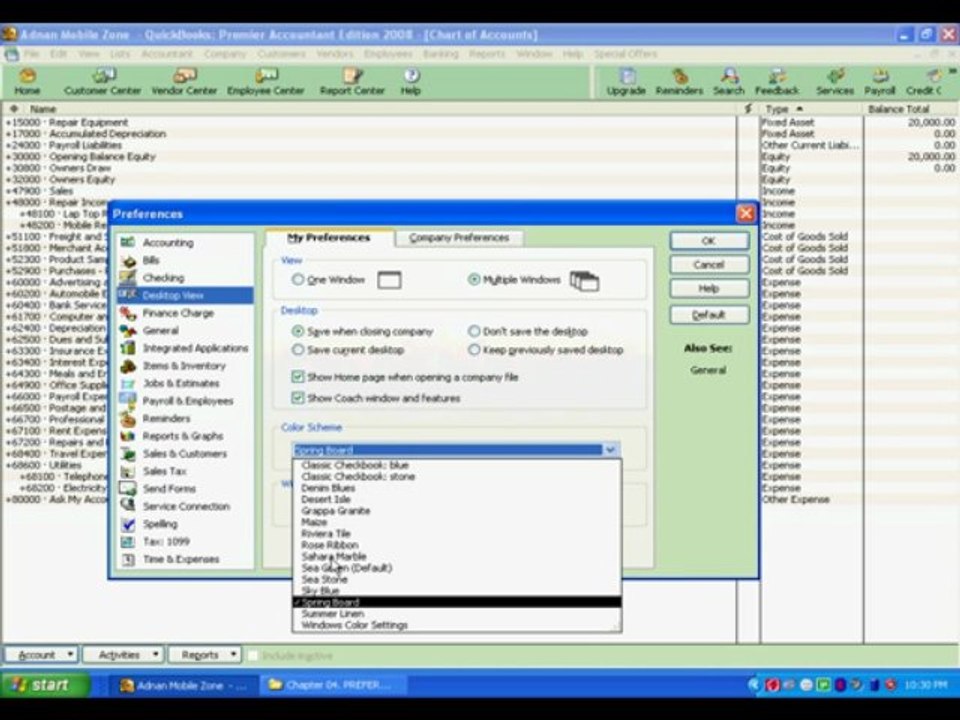Viewport: 960px width, 720px height.
Task: Click the Help button in Preferences
Action: 708,288
